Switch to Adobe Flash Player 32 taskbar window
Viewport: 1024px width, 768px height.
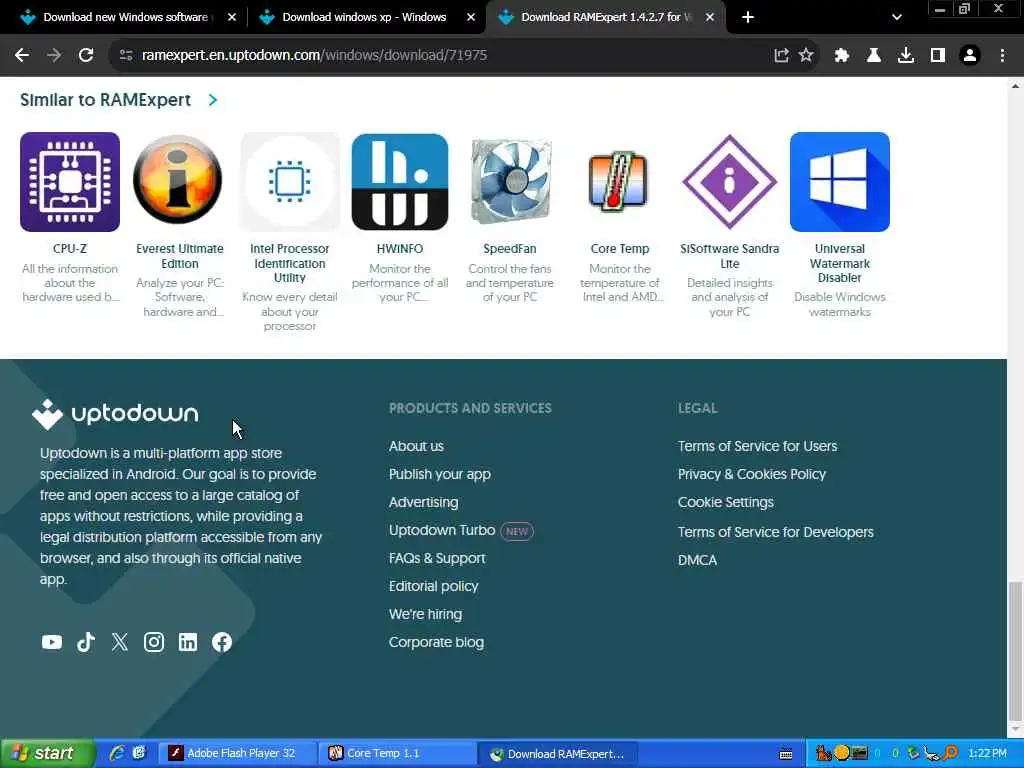238,754
